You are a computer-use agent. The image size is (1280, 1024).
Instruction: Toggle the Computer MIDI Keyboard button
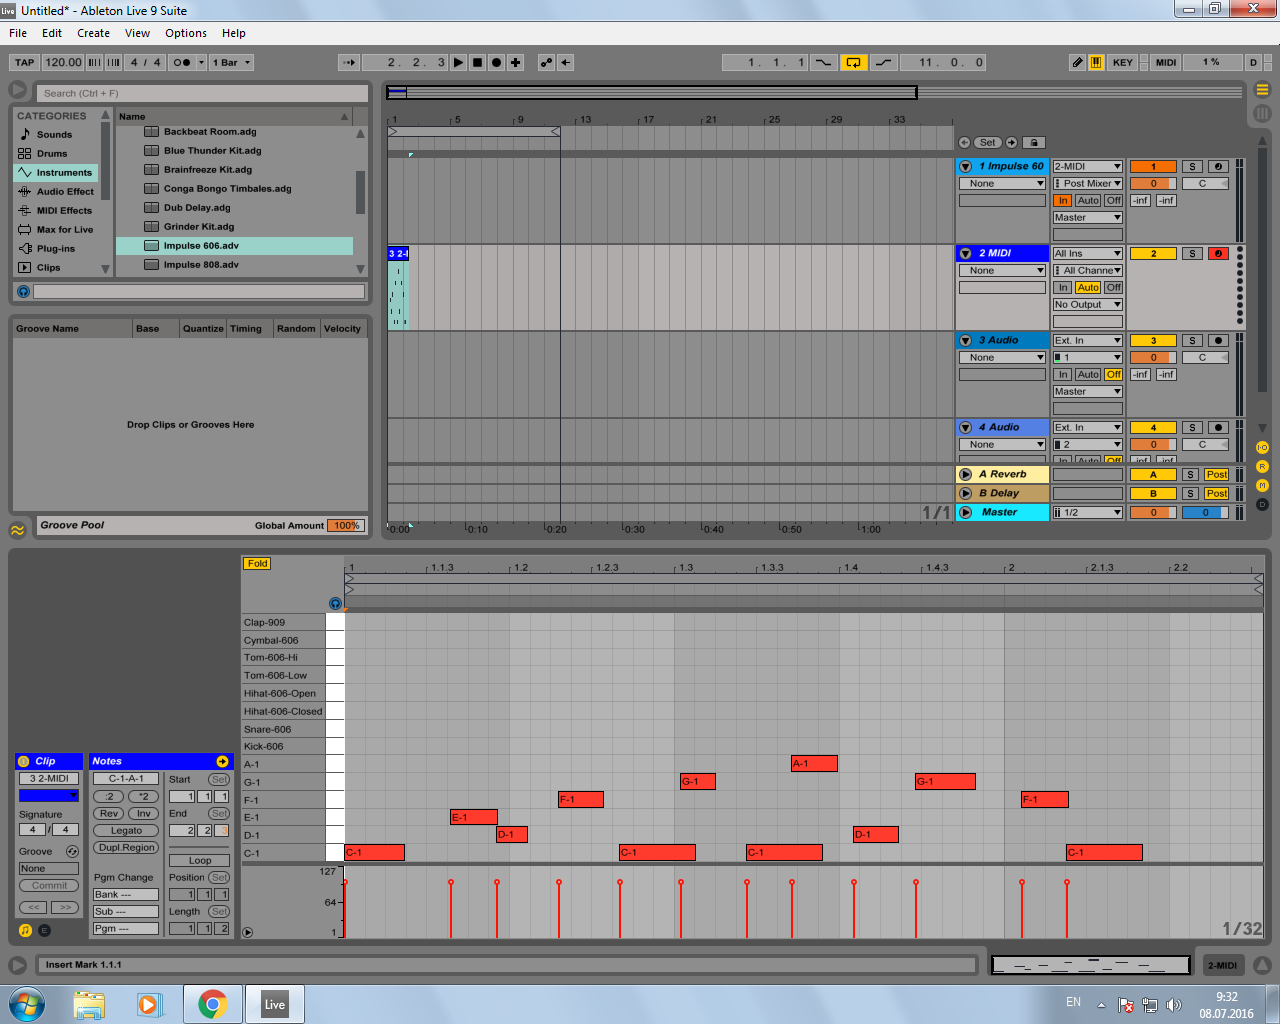[1096, 62]
